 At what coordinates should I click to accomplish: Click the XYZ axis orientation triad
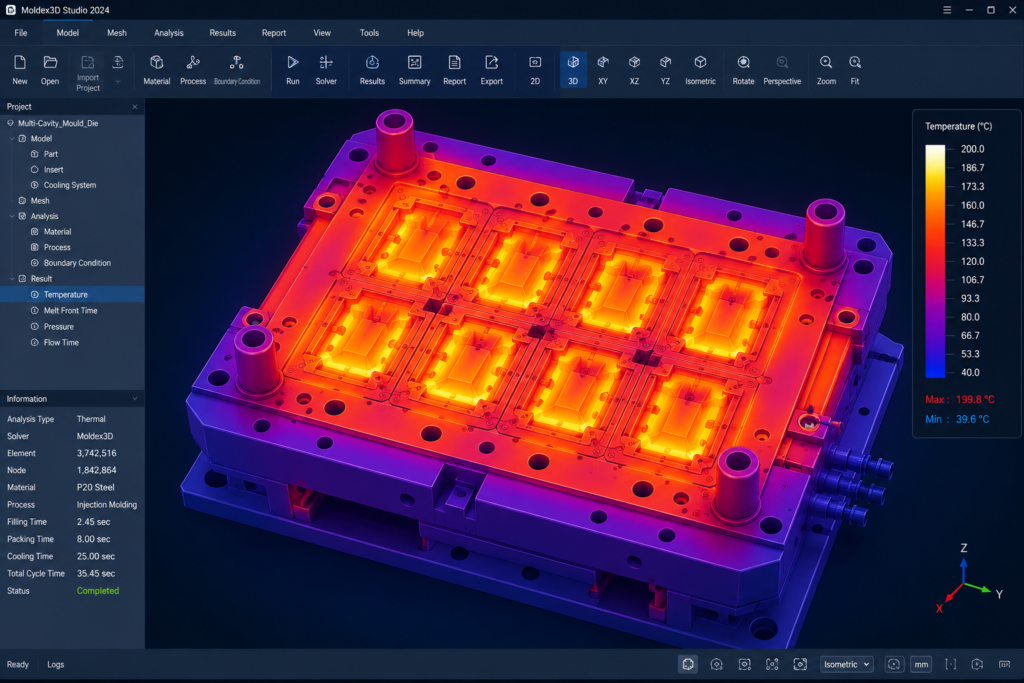pos(968,579)
